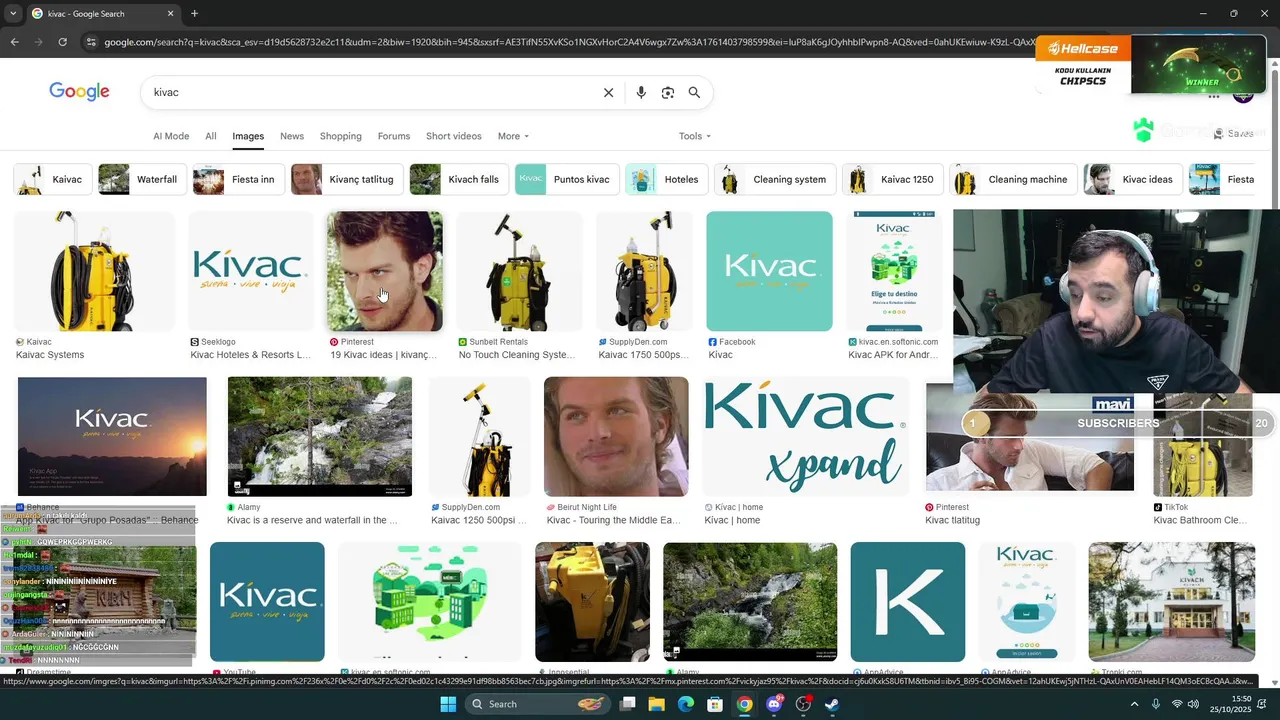Select the Cleaning system suggestion chip
Image resolution: width=1280 pixels, height=720 pixels.
click(x=775, y=179)
